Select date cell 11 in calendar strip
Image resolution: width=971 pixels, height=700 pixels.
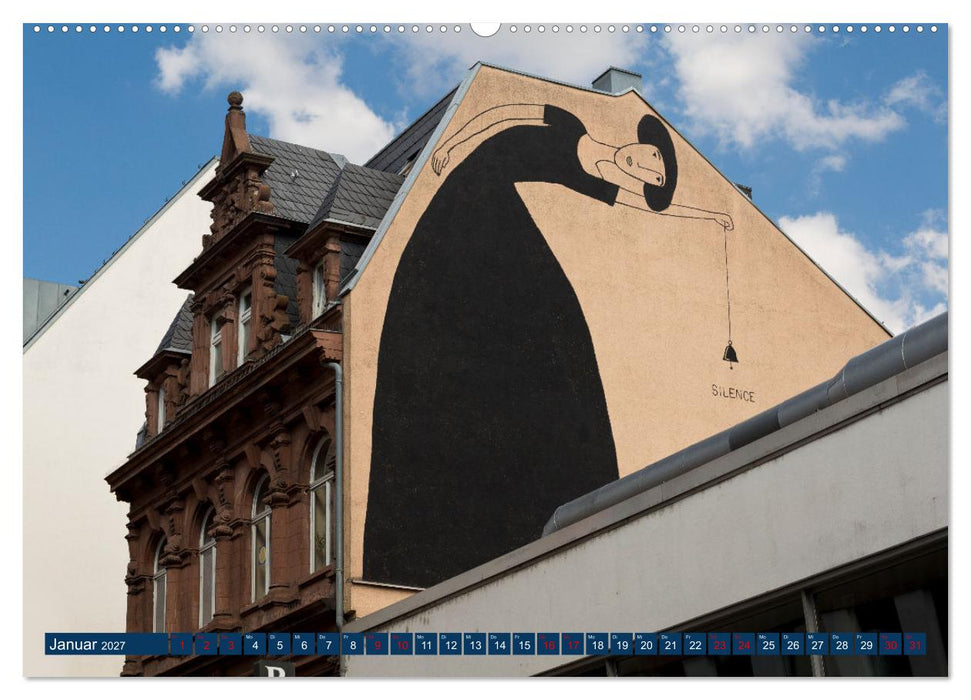pyautogui.click(x=426, y=644)
